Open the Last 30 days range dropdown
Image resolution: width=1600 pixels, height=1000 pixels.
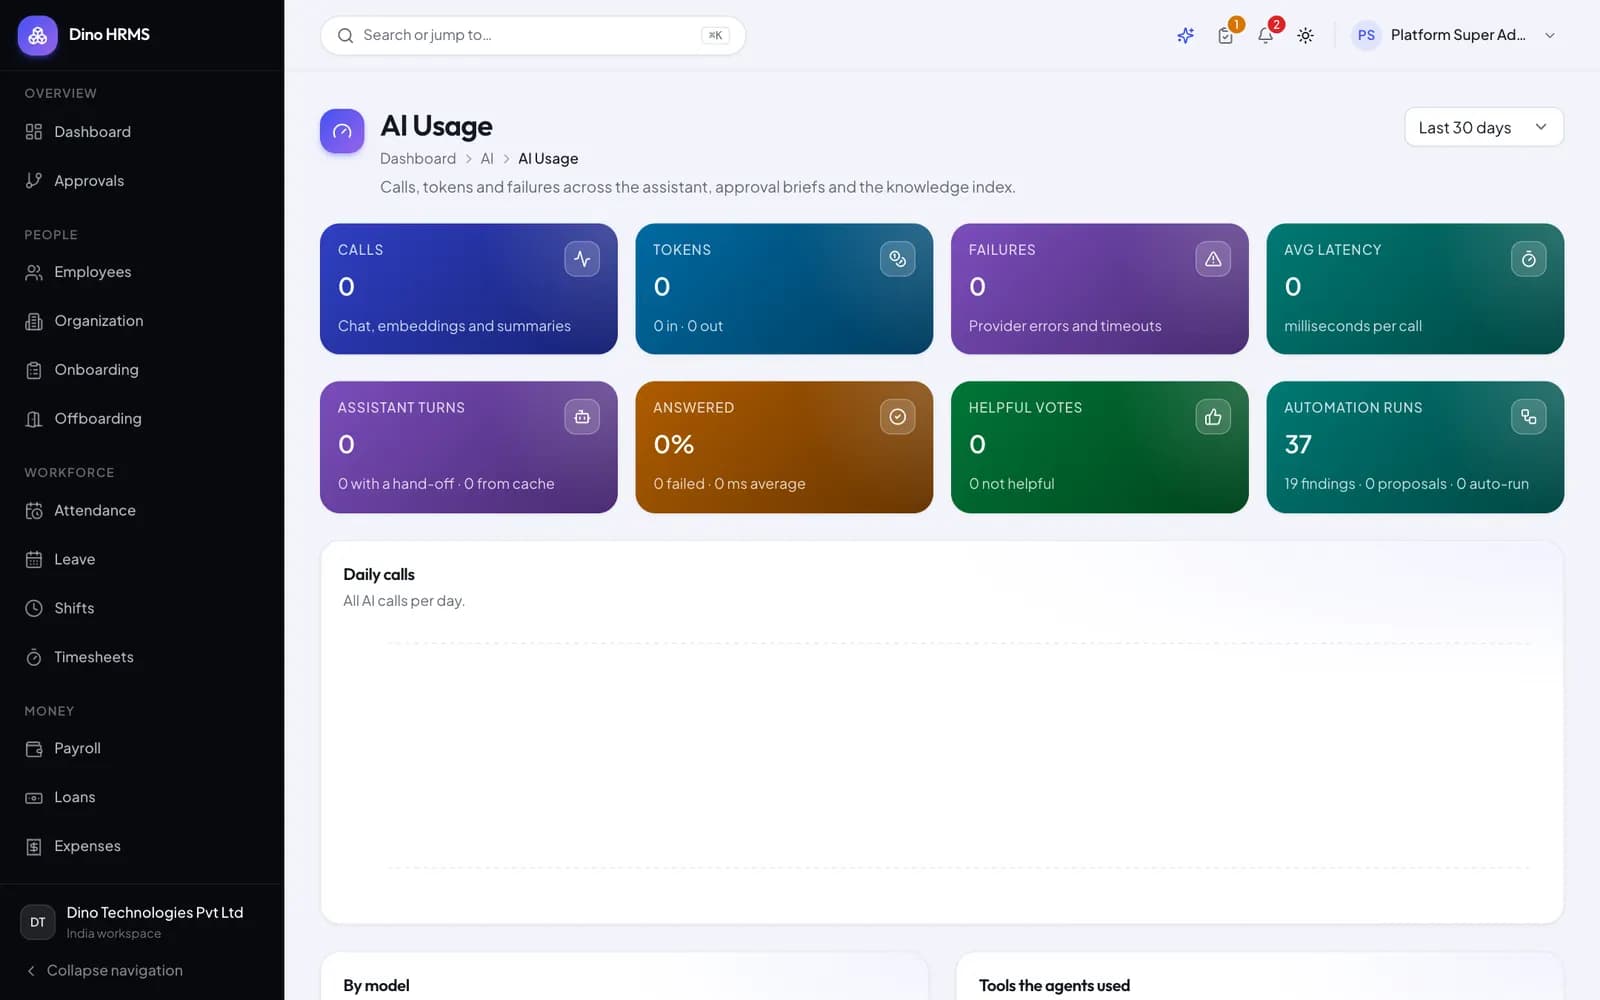1484,127
